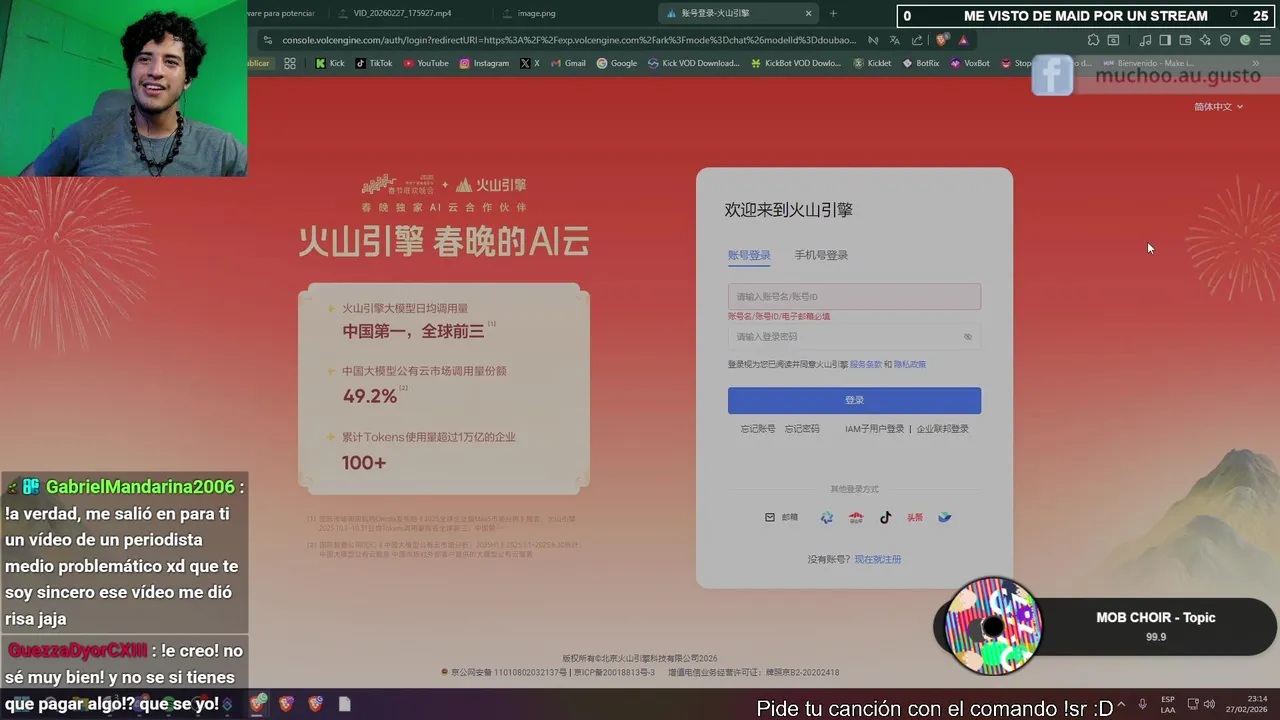Click the VPN shield icon in toolbar
1280x720 pixels.
(1225, 40)
